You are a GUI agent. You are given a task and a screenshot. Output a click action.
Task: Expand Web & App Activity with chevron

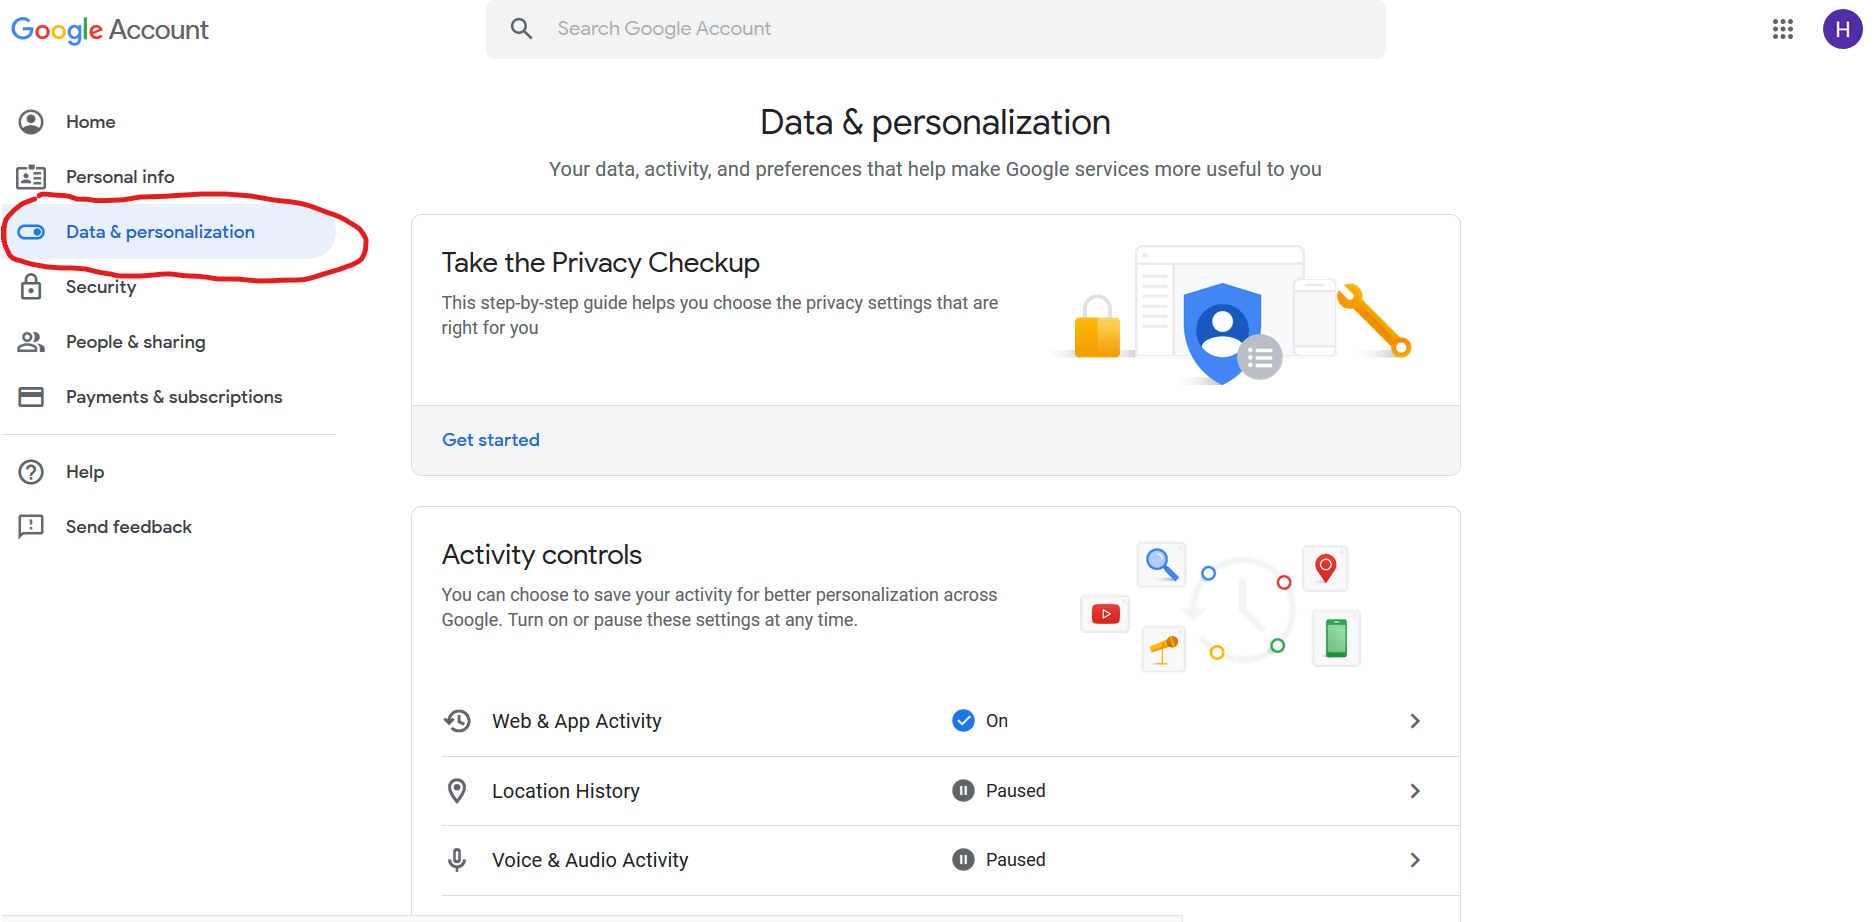pos(1415,721)
